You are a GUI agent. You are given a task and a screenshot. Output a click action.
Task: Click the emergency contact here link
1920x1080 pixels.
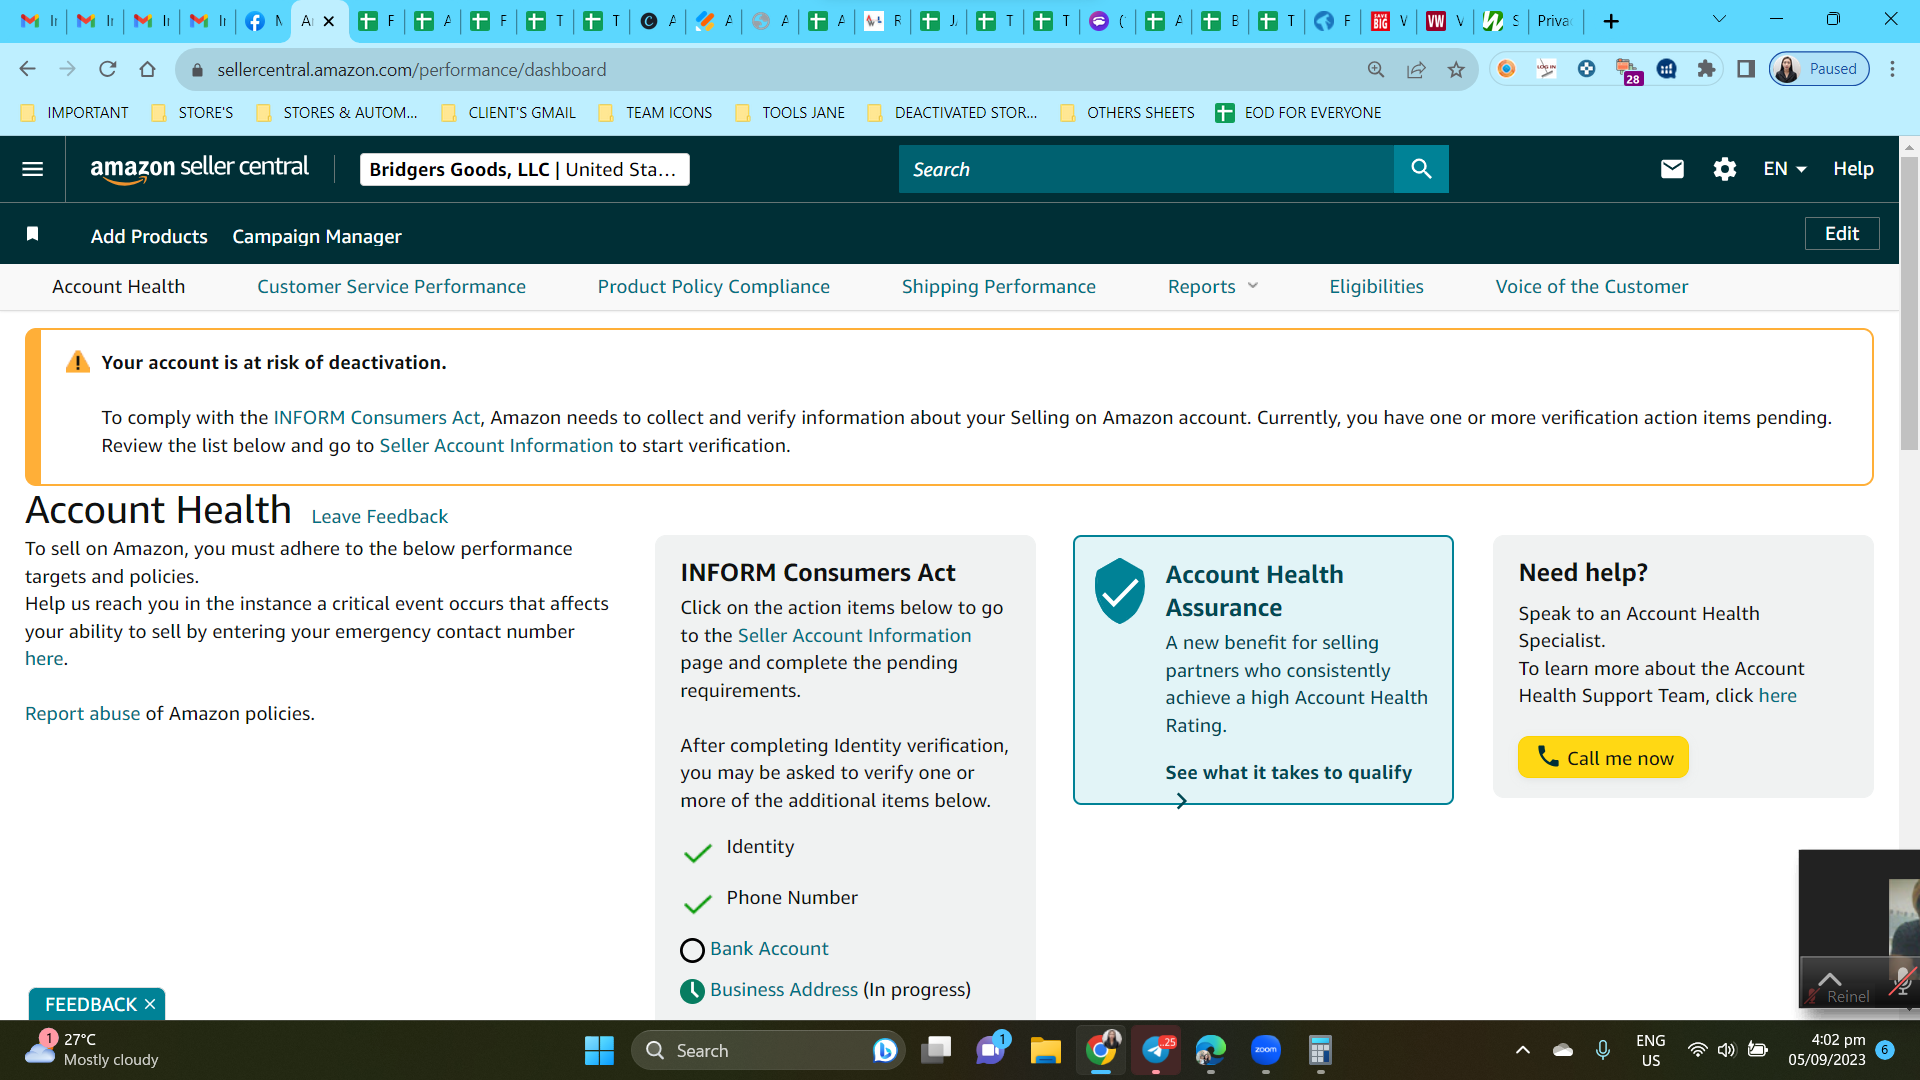tap(44, 659)
